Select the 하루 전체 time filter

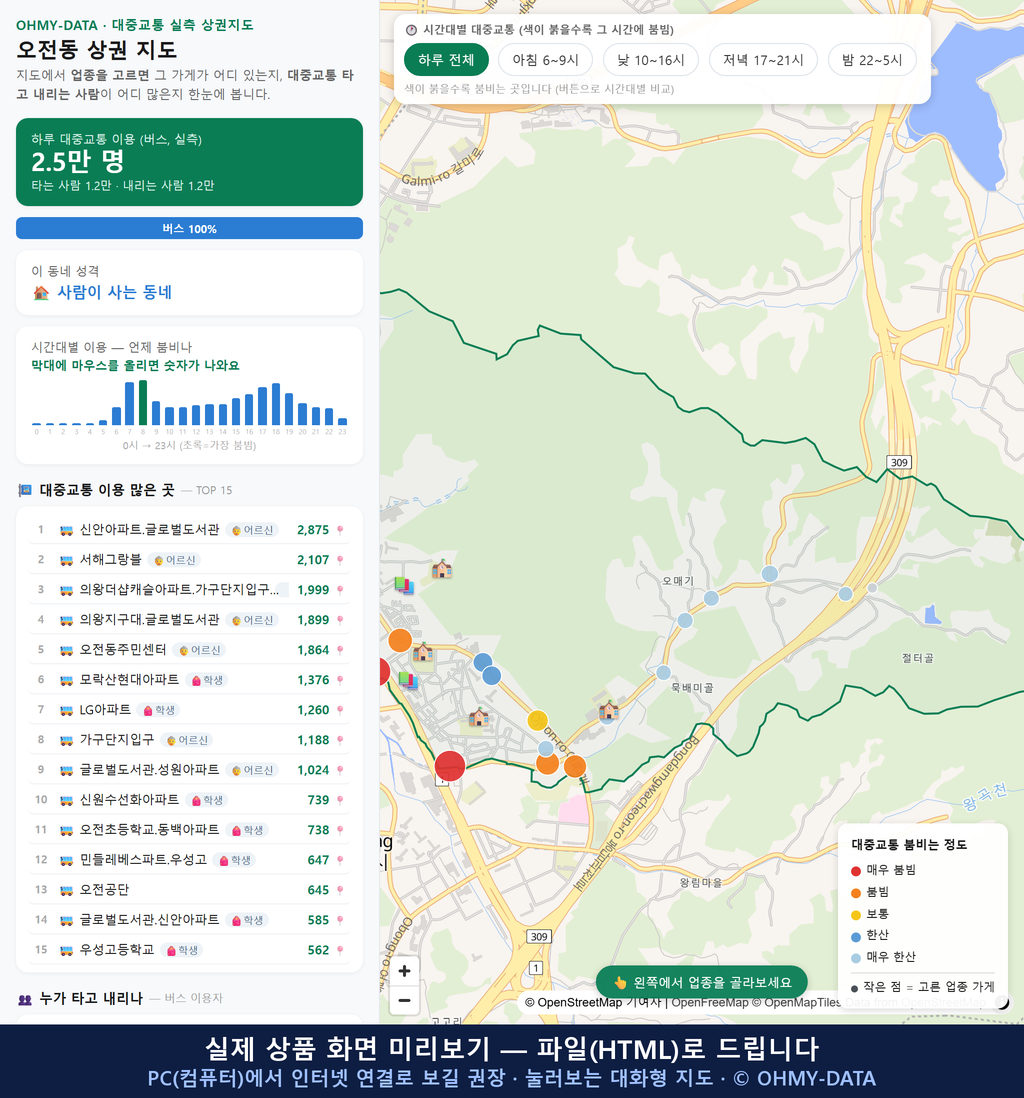446,60
